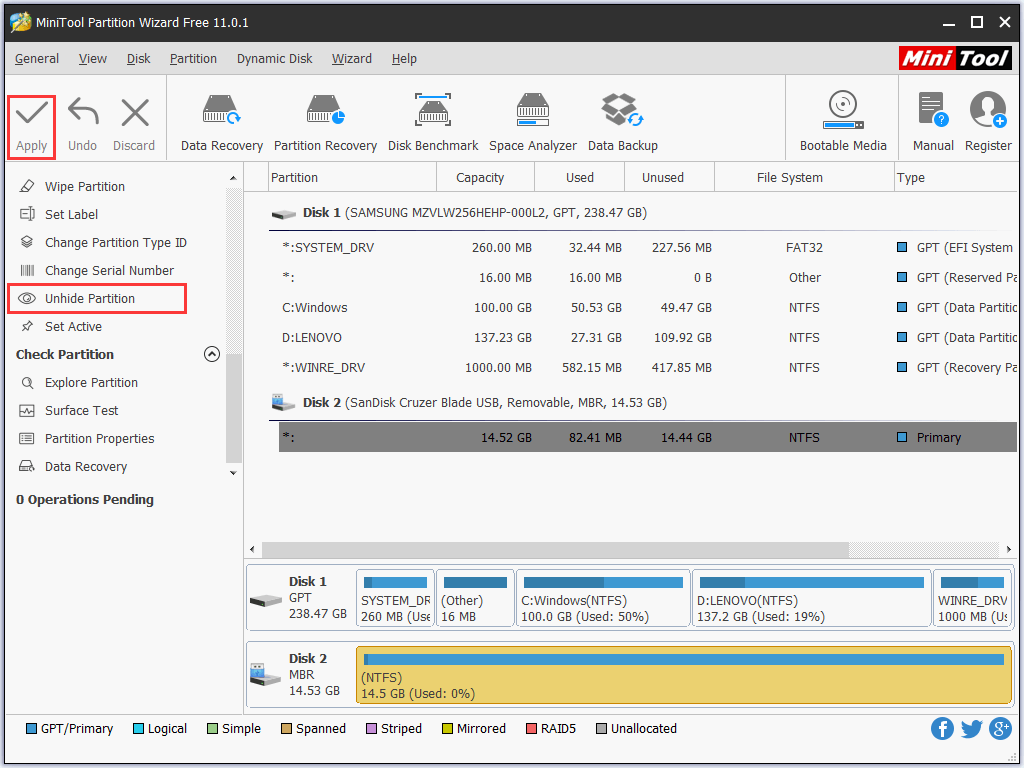The height and width of the screenshot is (768, 1024).
Task: Collapse the Check Partition section
Action: [x=212, y=354]
